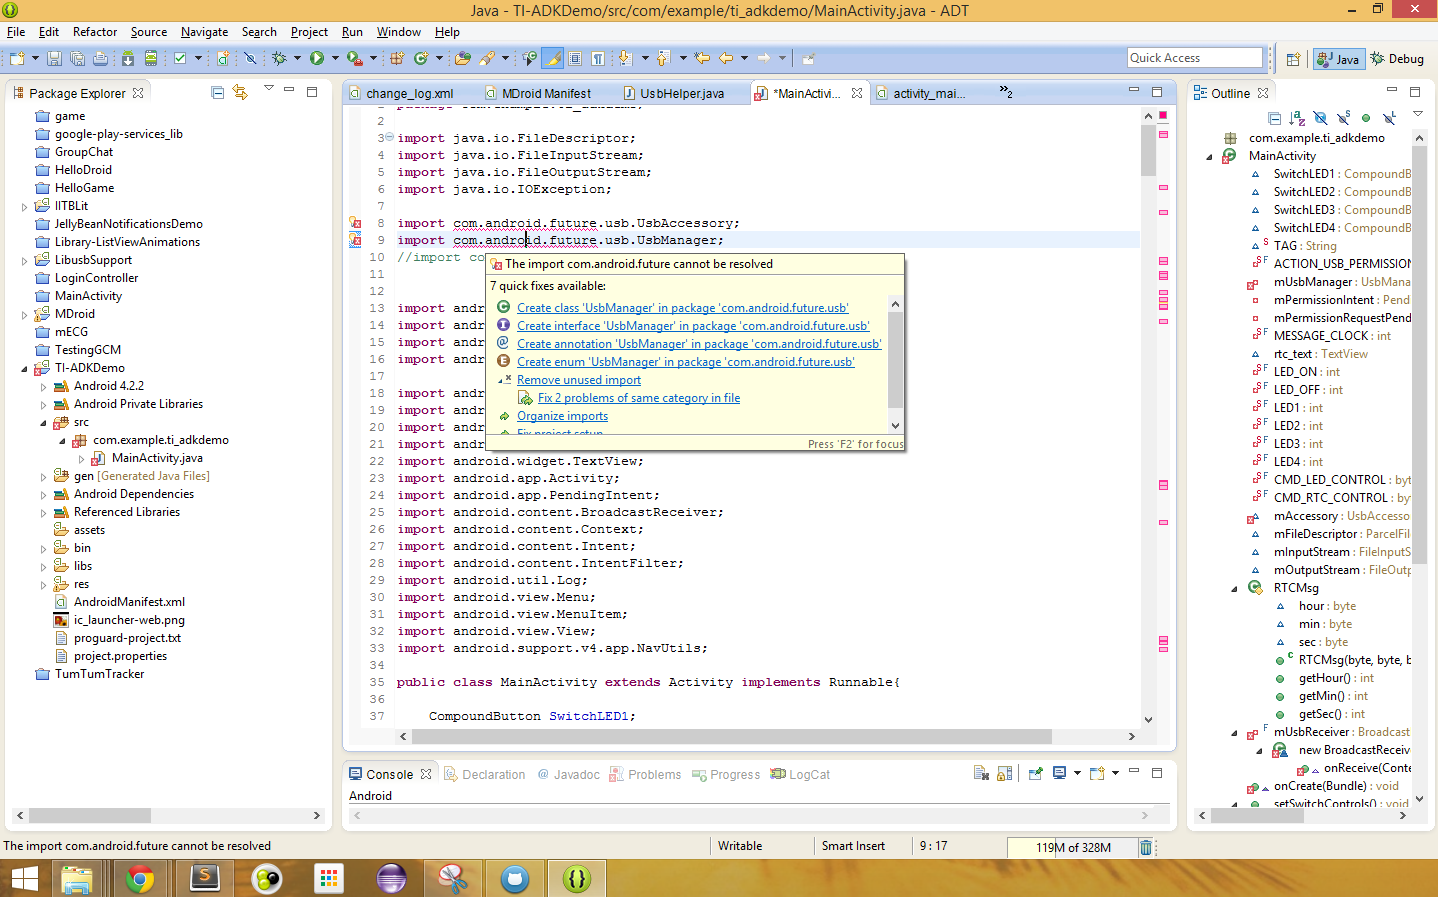Screen dimensions: 1438x897
Task: Collapse the src folder node
Action: 44,423
